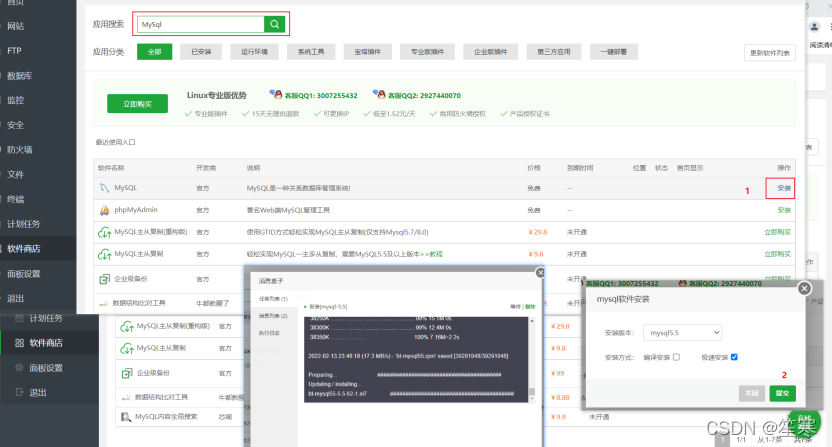Click the MySQL内容全局搜索 magnifier icon
Viewport: 832px width, 447px height.
click(125, 417)
